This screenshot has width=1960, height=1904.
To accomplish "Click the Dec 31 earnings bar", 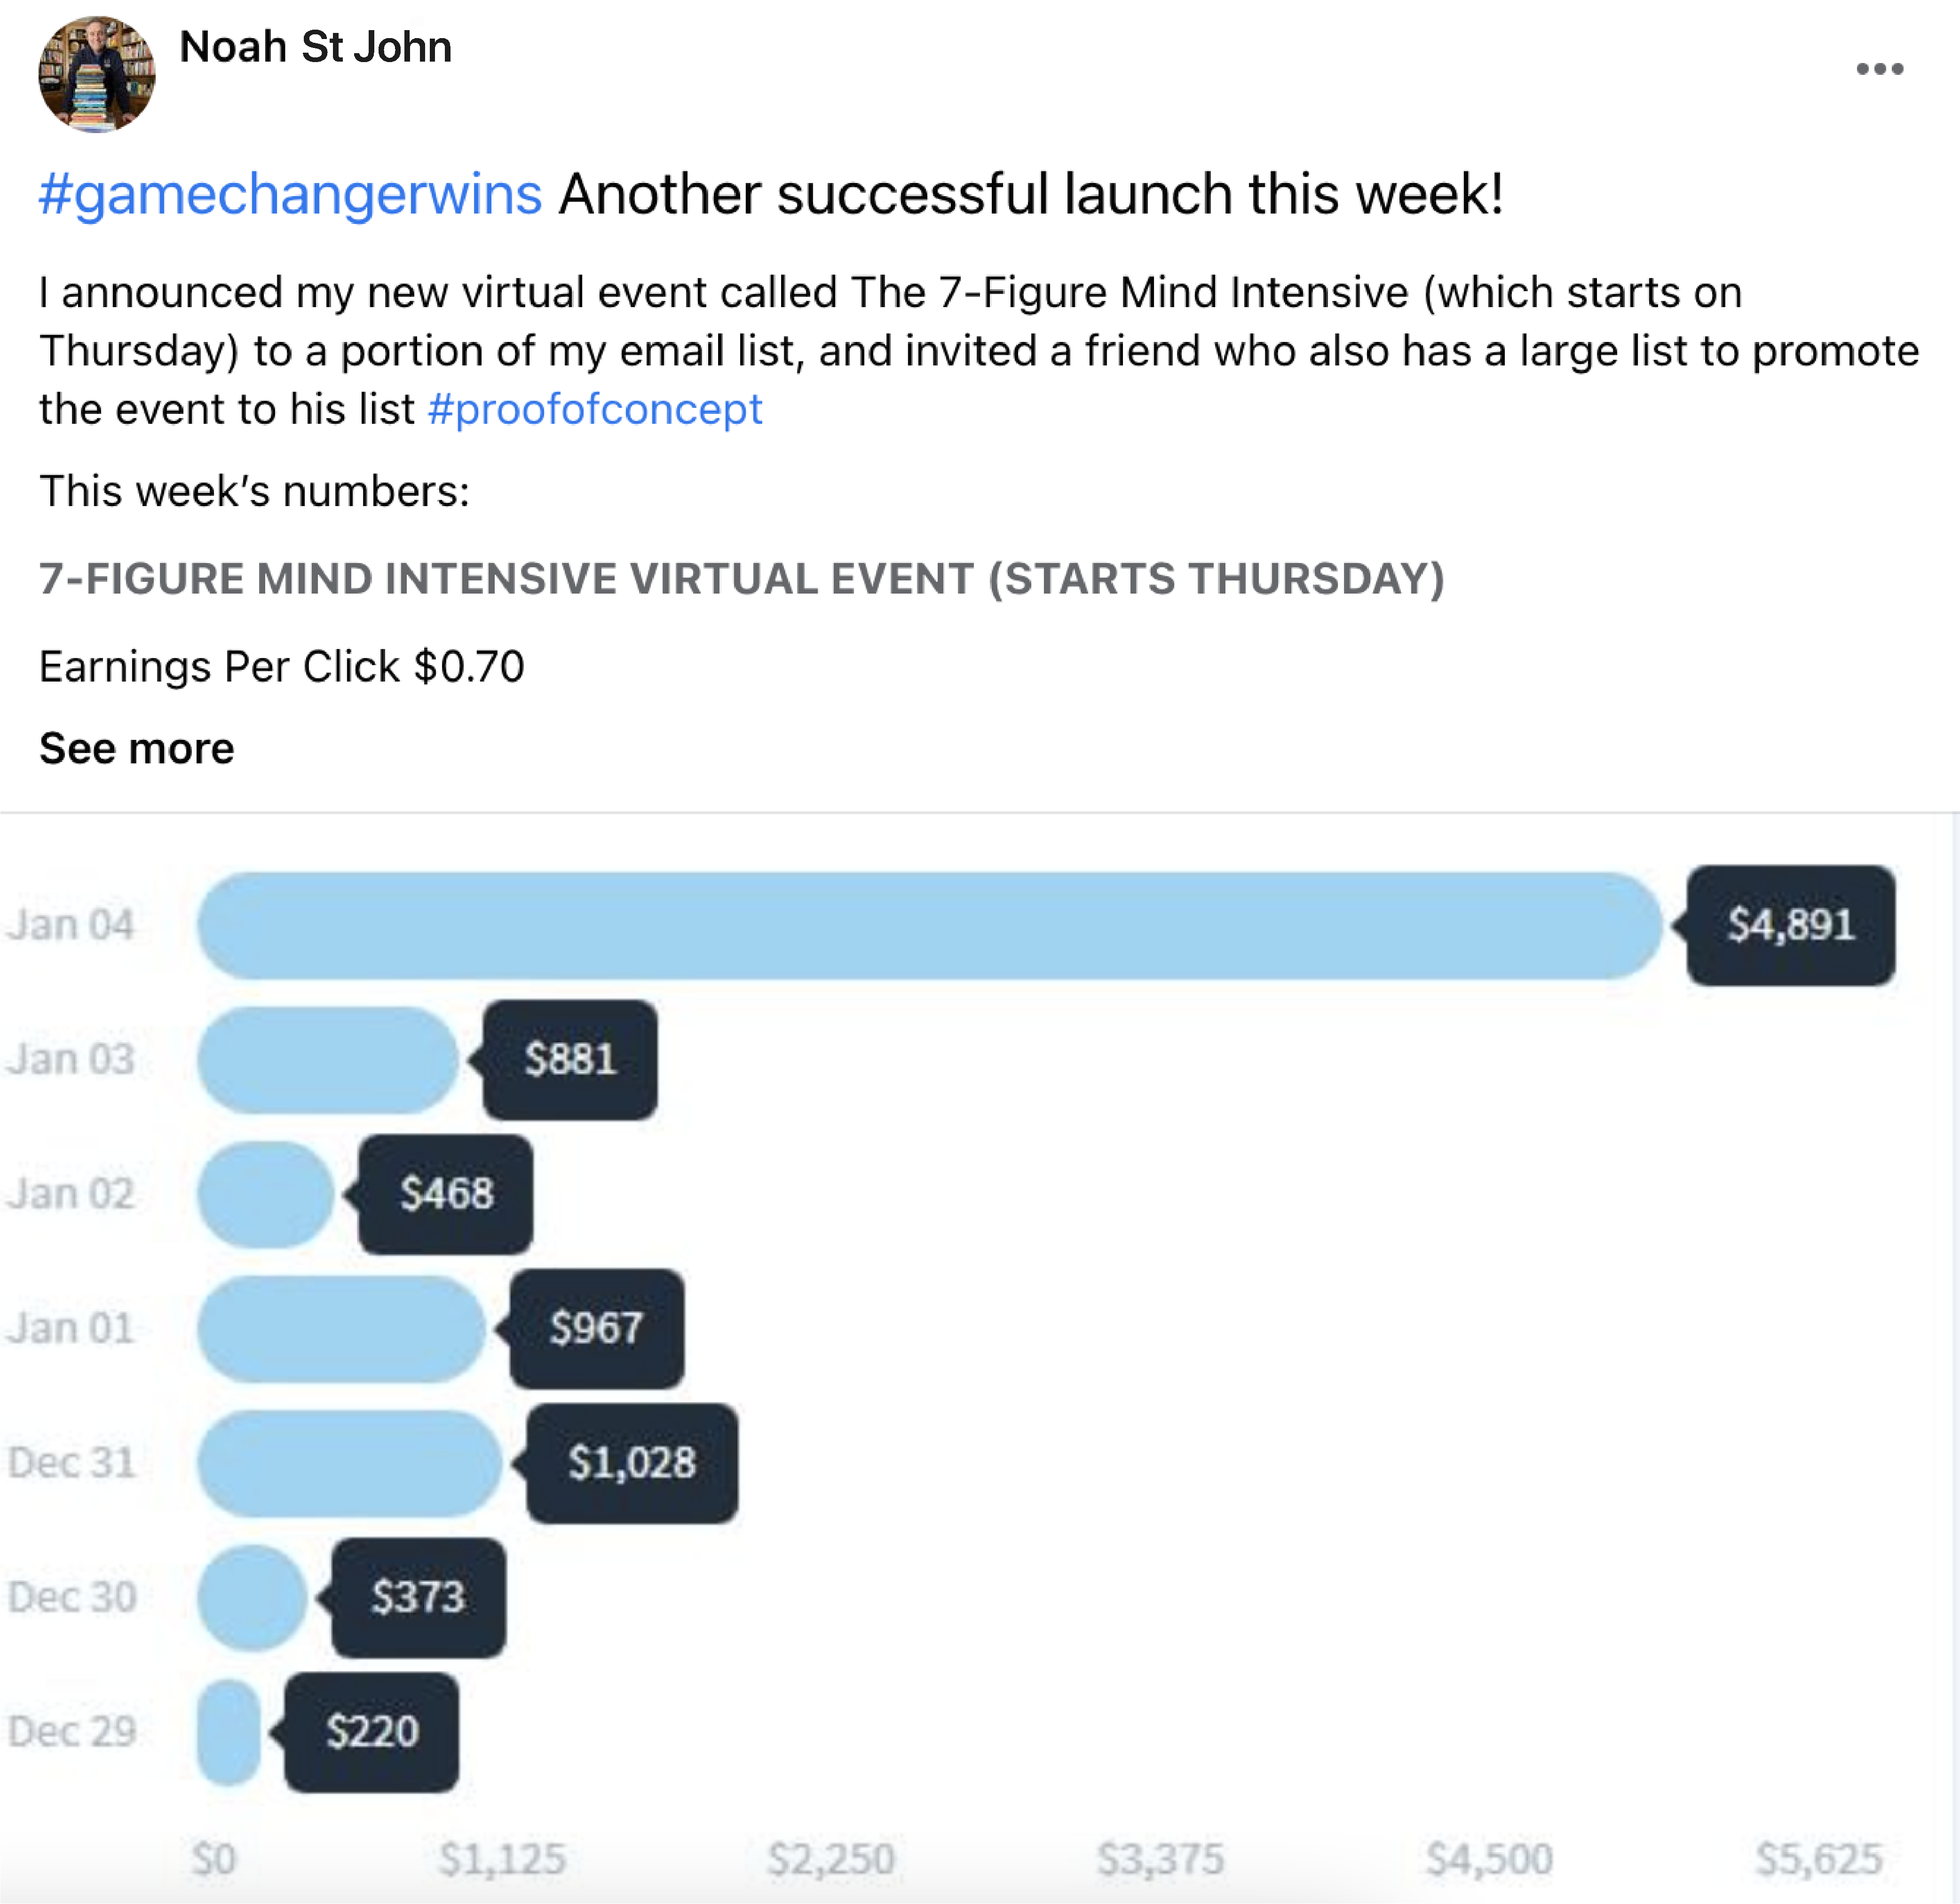I will (349, 1463).
